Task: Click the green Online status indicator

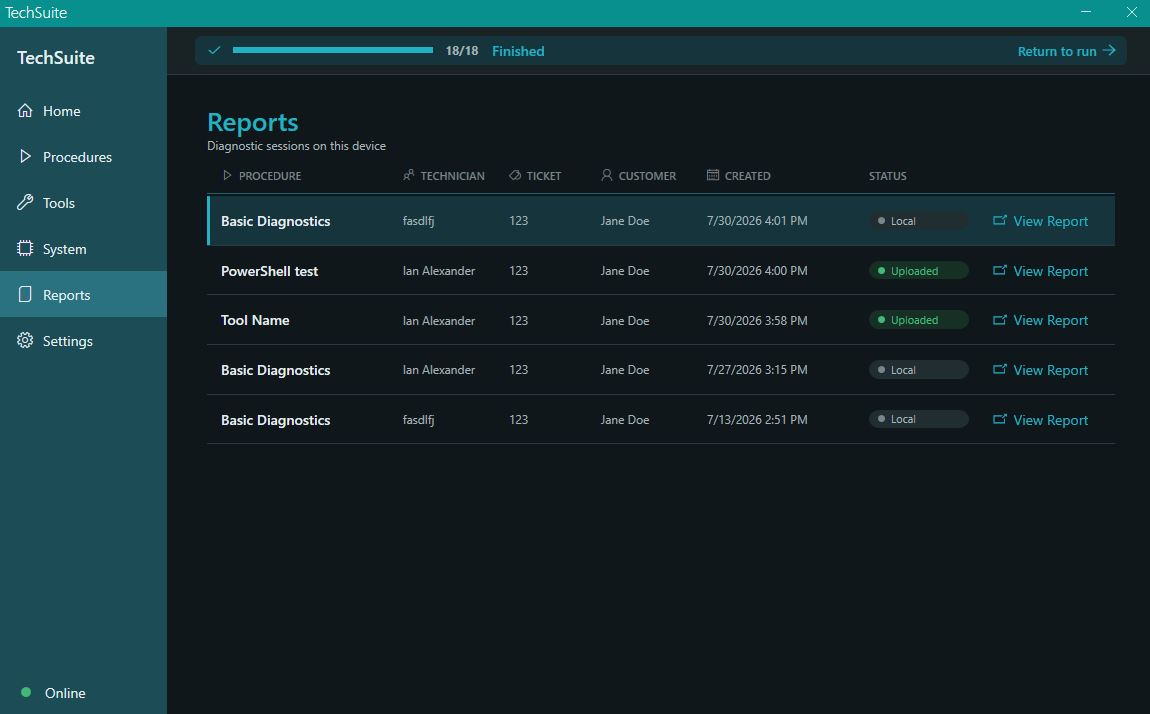Action: 26,692
